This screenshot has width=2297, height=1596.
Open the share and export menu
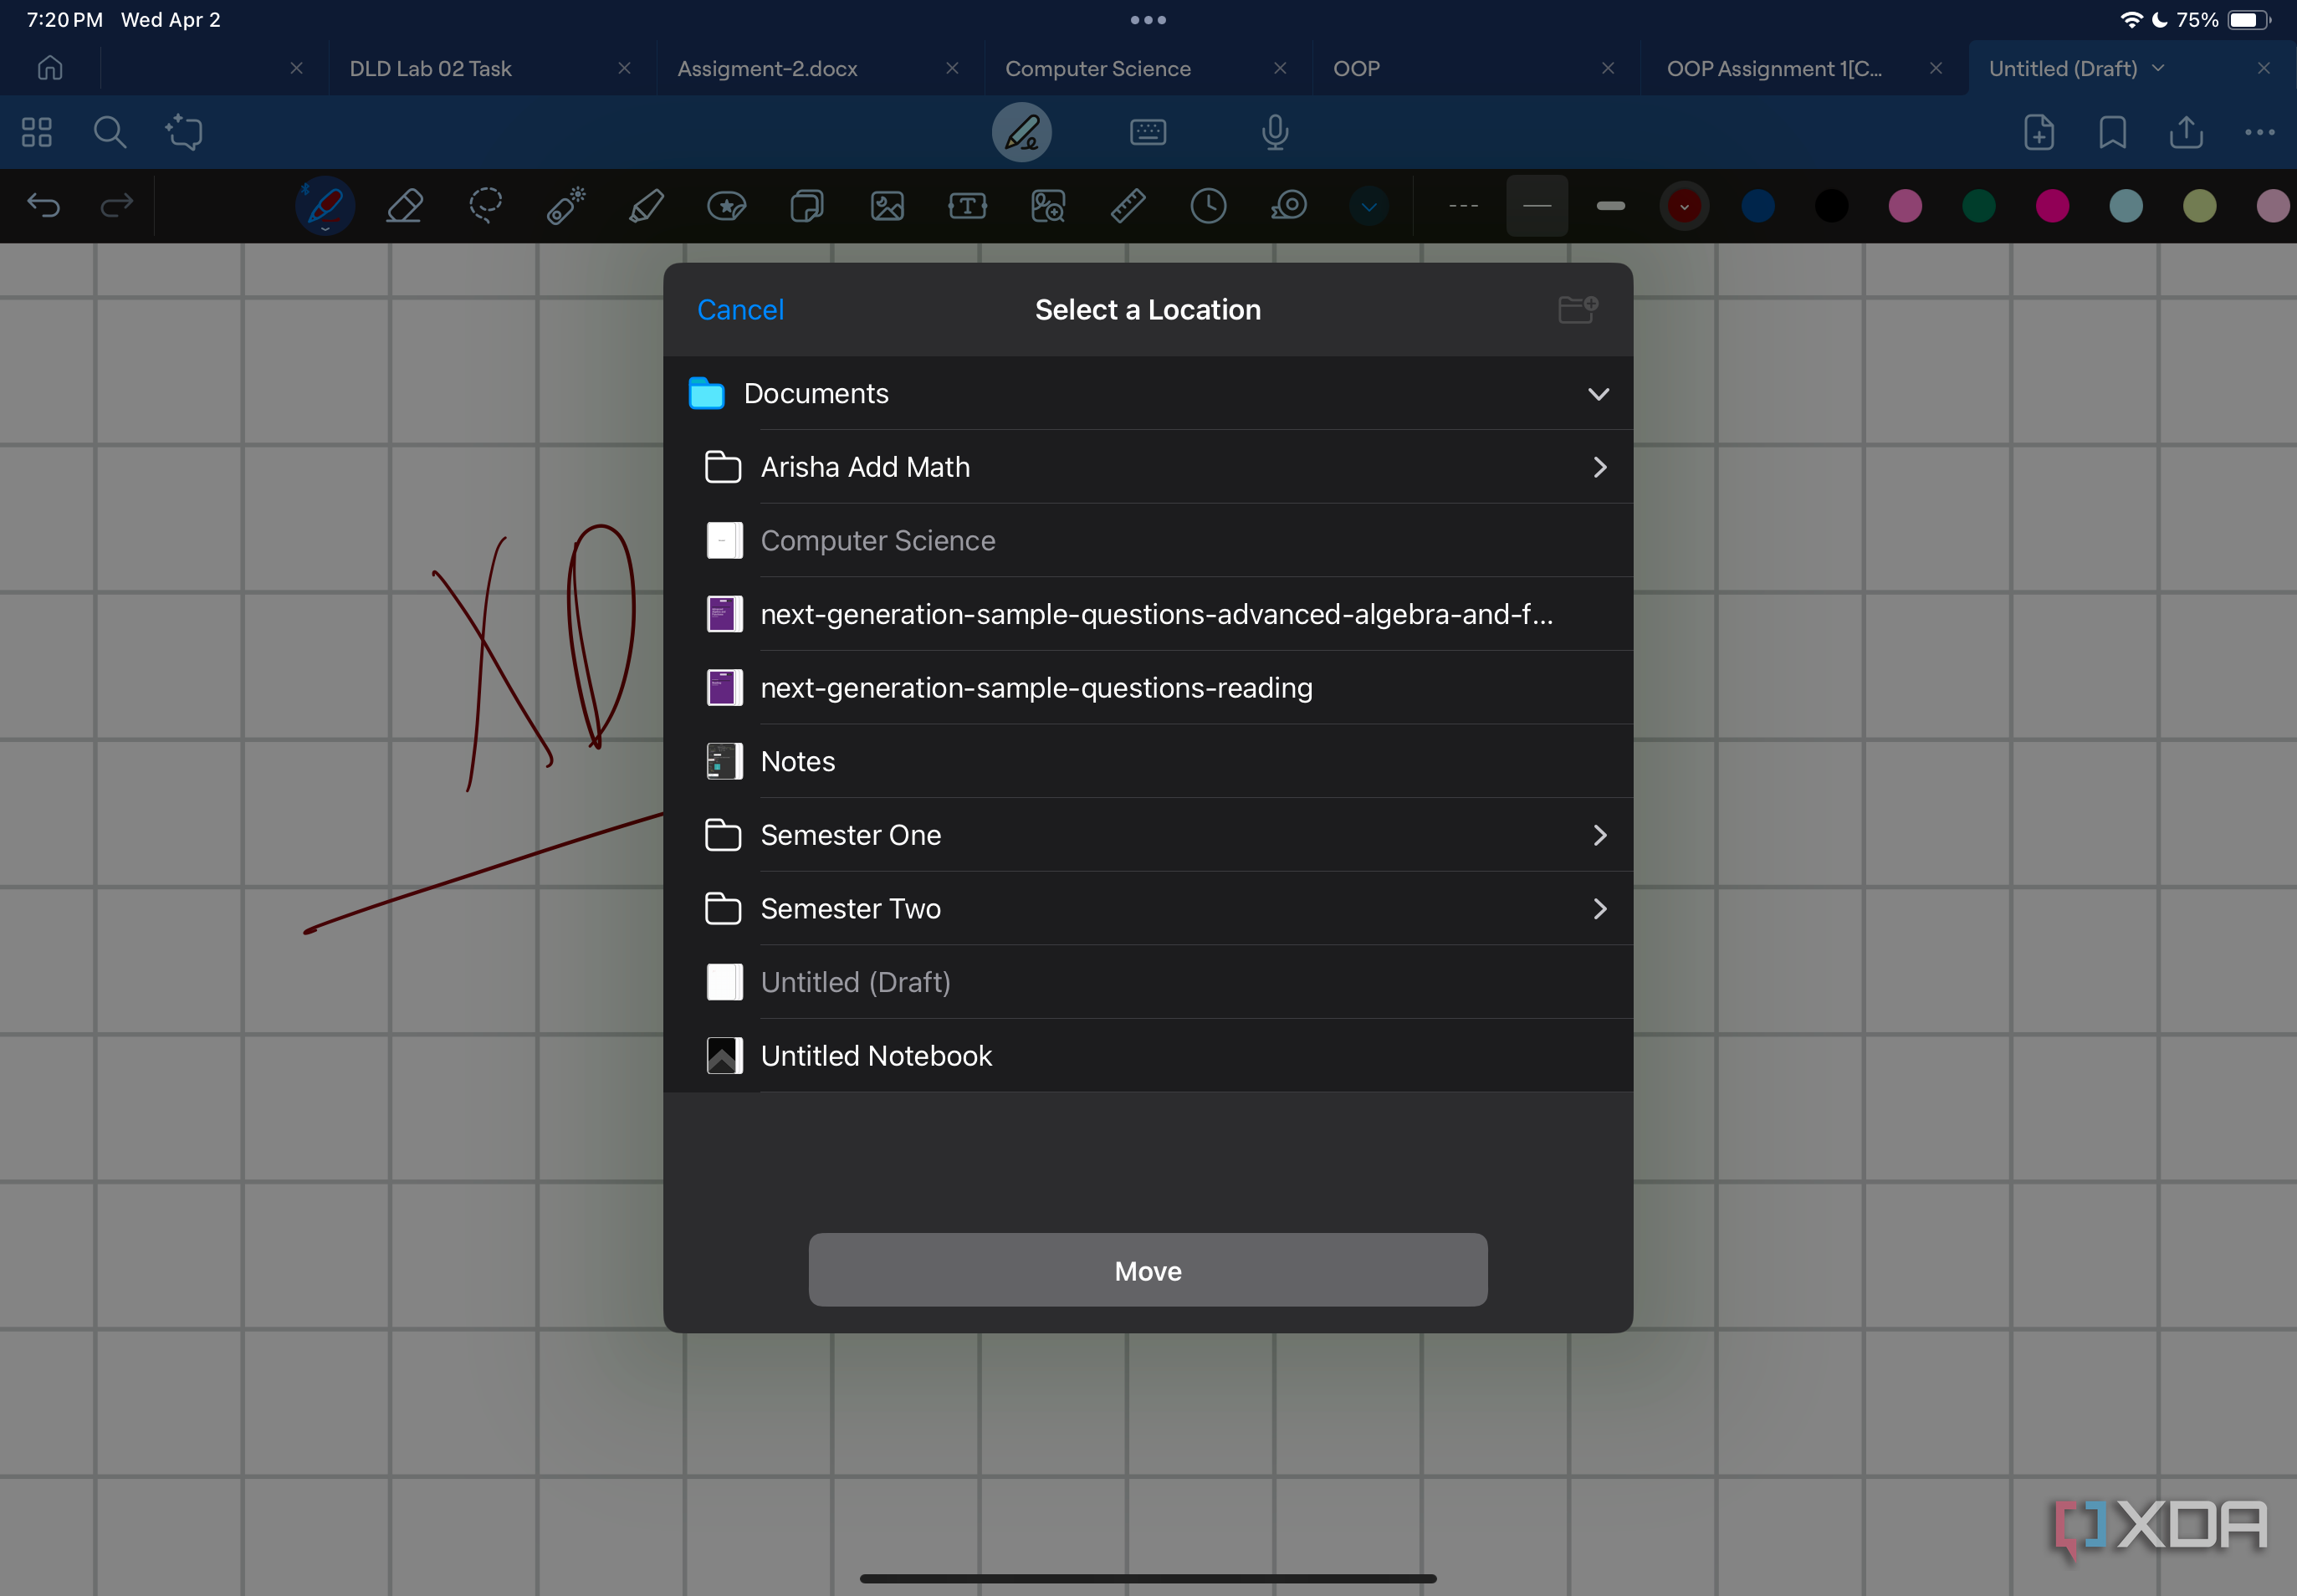point(2186,132)
